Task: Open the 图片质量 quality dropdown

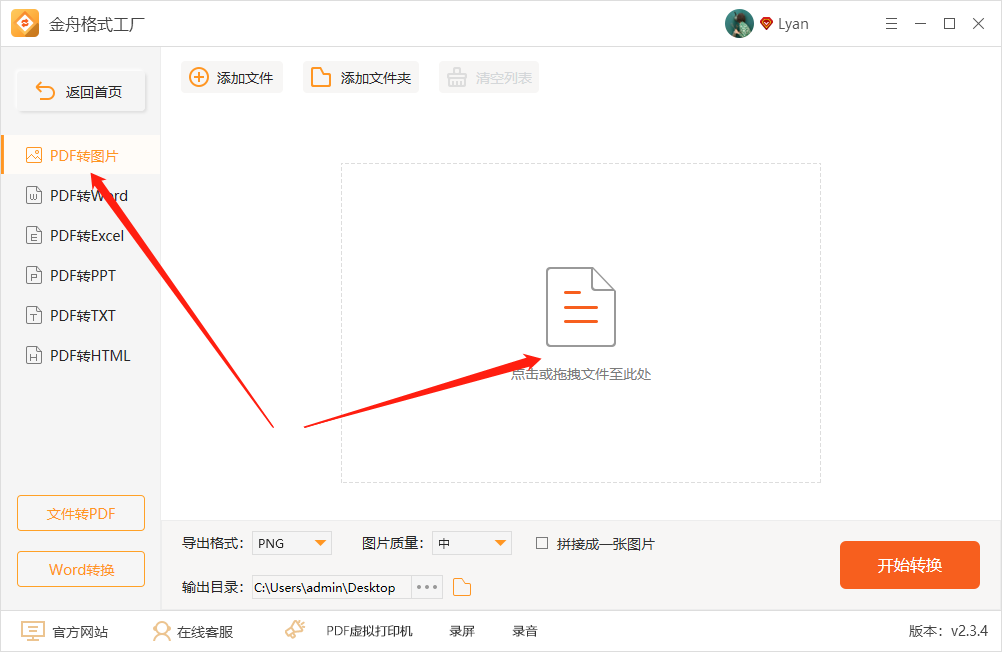Action: tap(471, 543)
